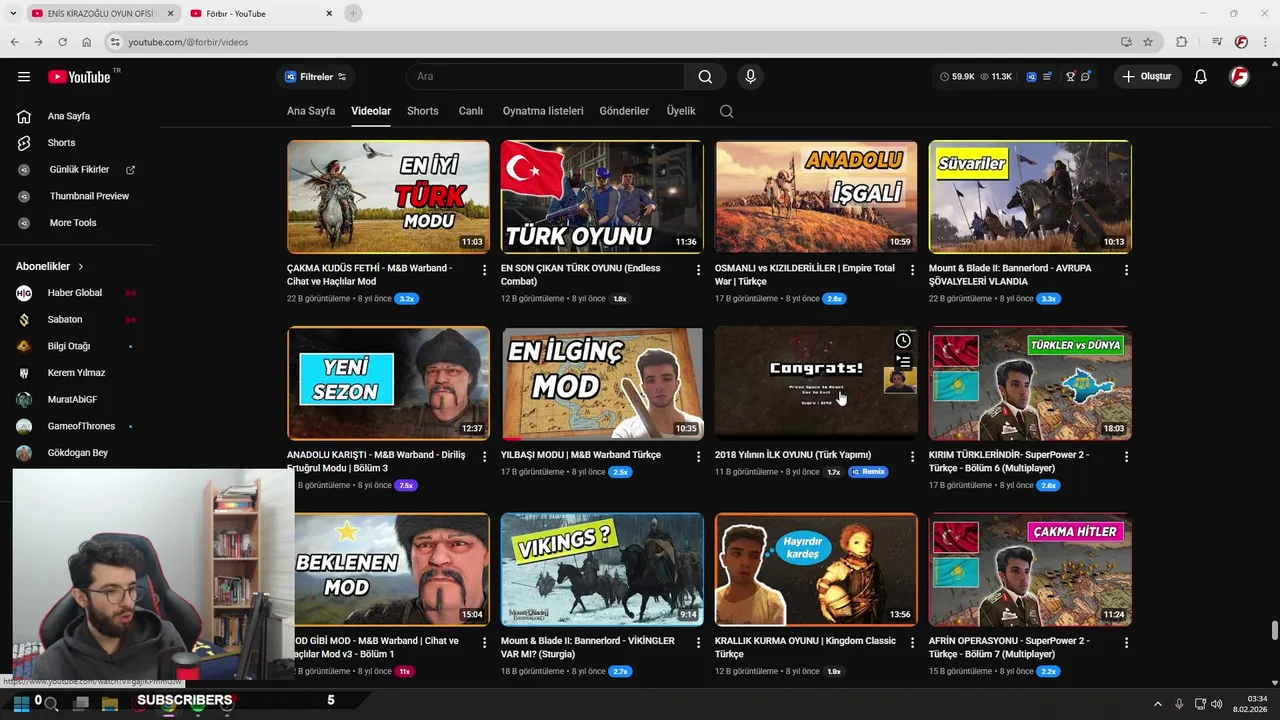1280x720 pixels.
Task: Open the vidIQ Filtreler dropdown
Action: coord(316,77)
